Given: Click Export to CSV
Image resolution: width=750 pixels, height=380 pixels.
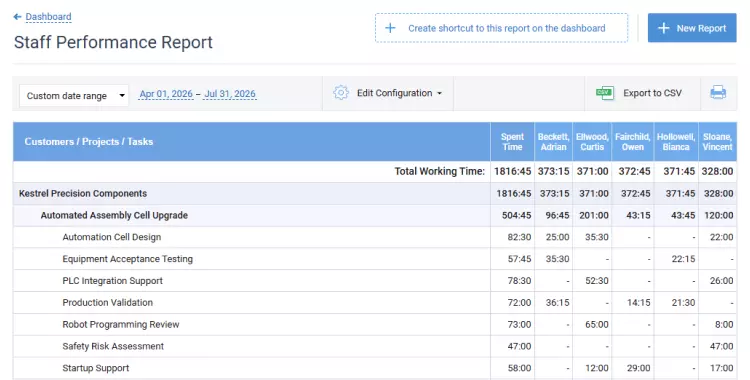Looking at the screenshot, I should [652, 93].
